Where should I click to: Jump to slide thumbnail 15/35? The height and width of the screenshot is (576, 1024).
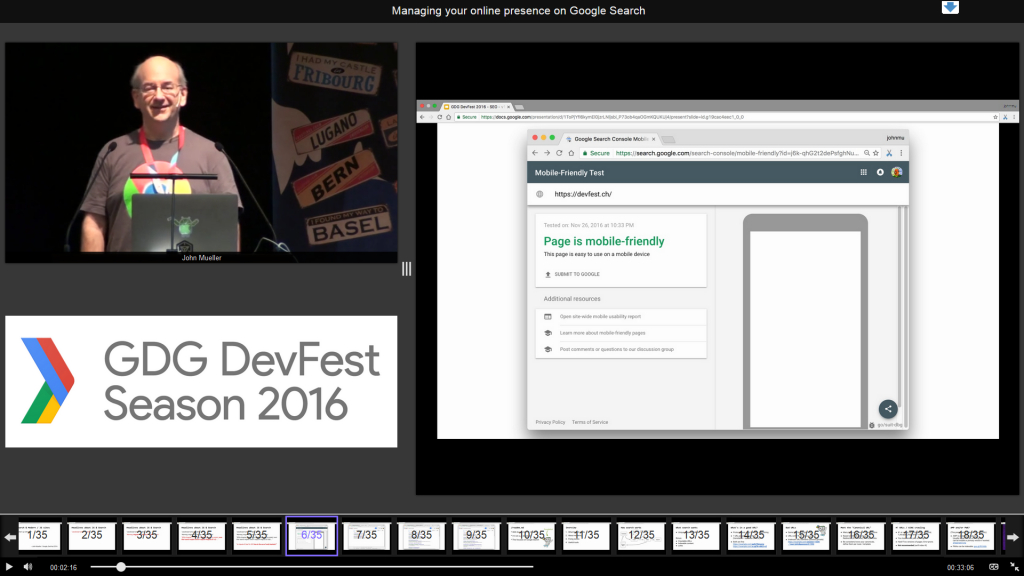pos(806,536)
